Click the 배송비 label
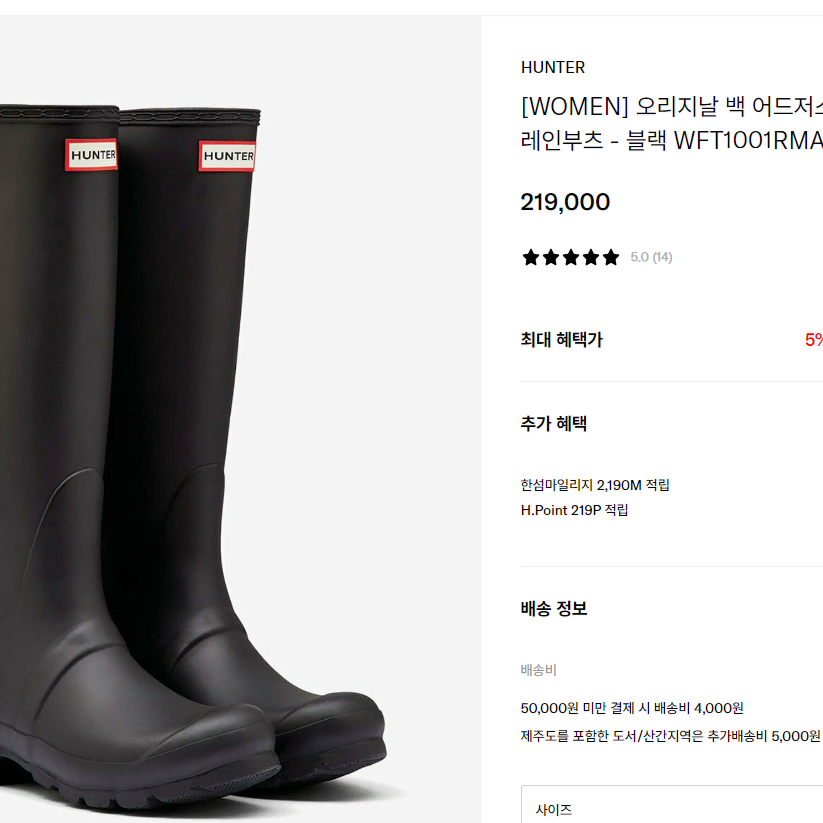Image resolution: width=823 pixels, height=823 pixels. tap(539, 670)
